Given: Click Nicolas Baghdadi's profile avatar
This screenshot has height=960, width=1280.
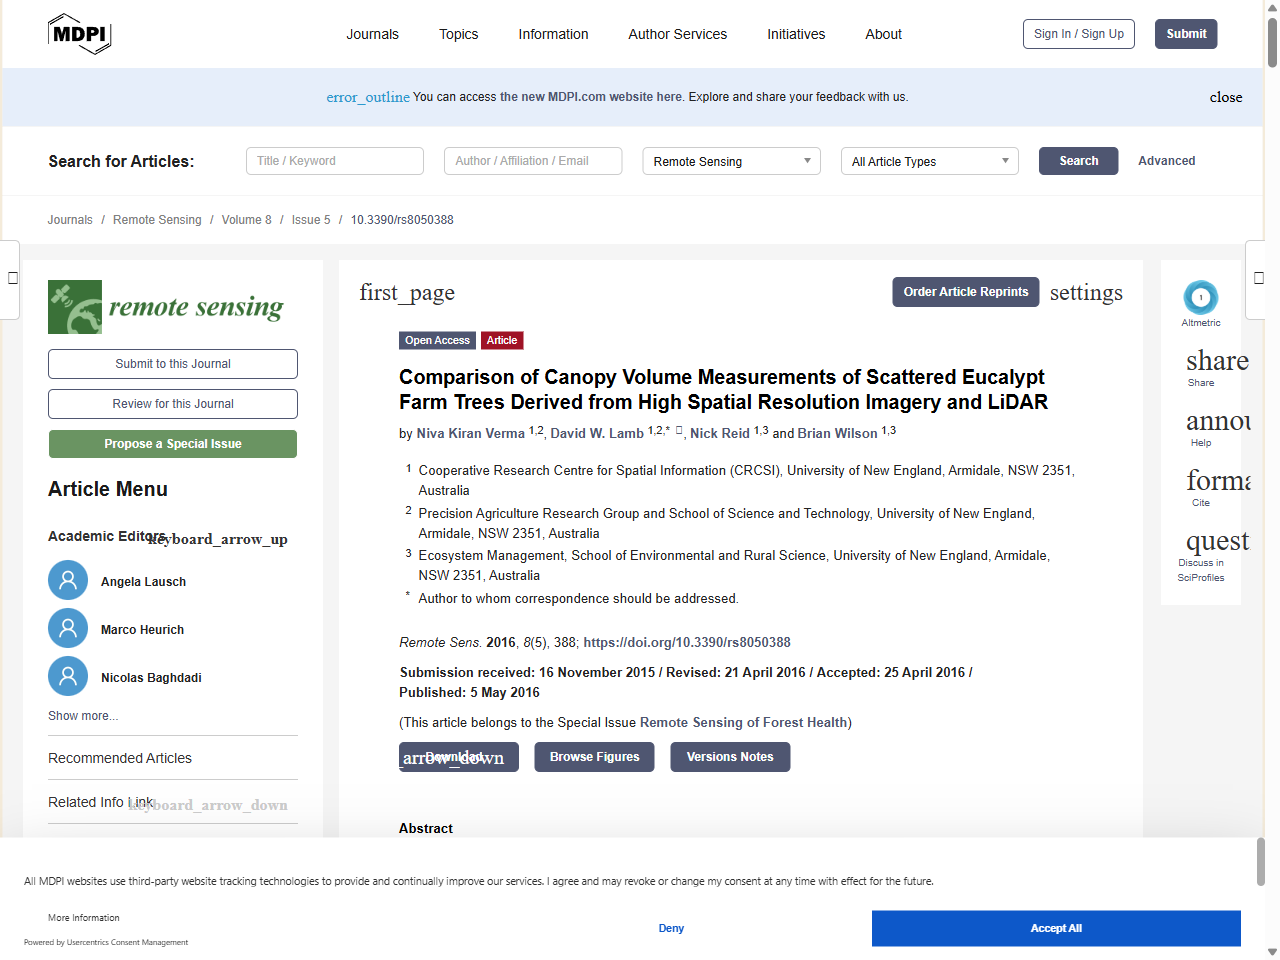Looking at the screenshot, I should (68, 677).
